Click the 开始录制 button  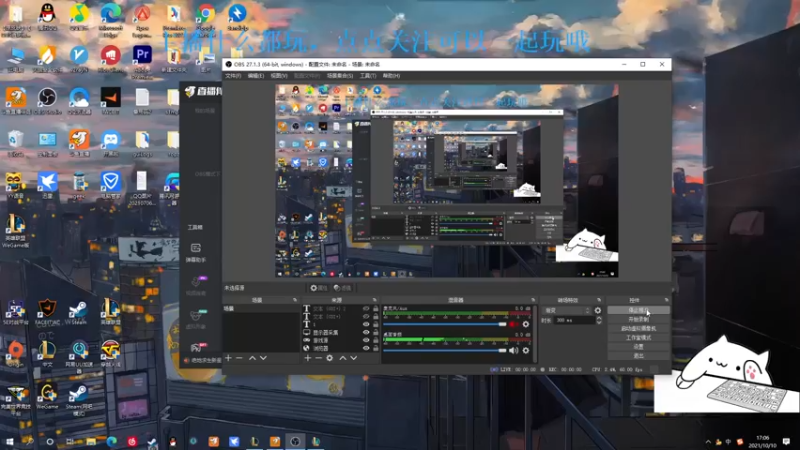tap(638, 319)
